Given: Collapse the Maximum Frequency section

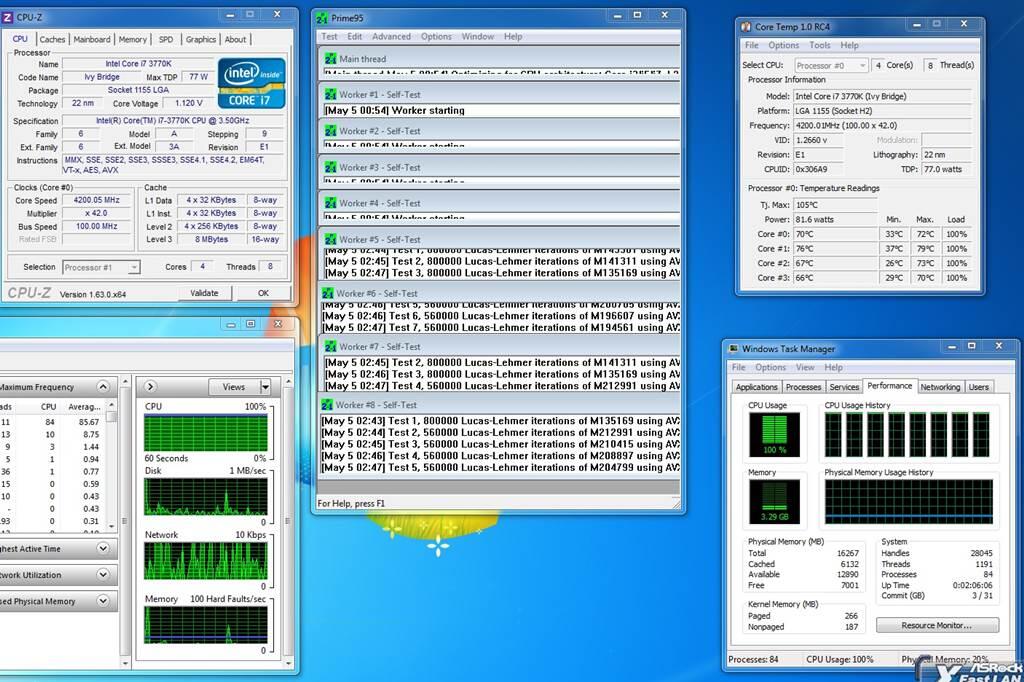Looking at the screenshot, I should [103, 387].
